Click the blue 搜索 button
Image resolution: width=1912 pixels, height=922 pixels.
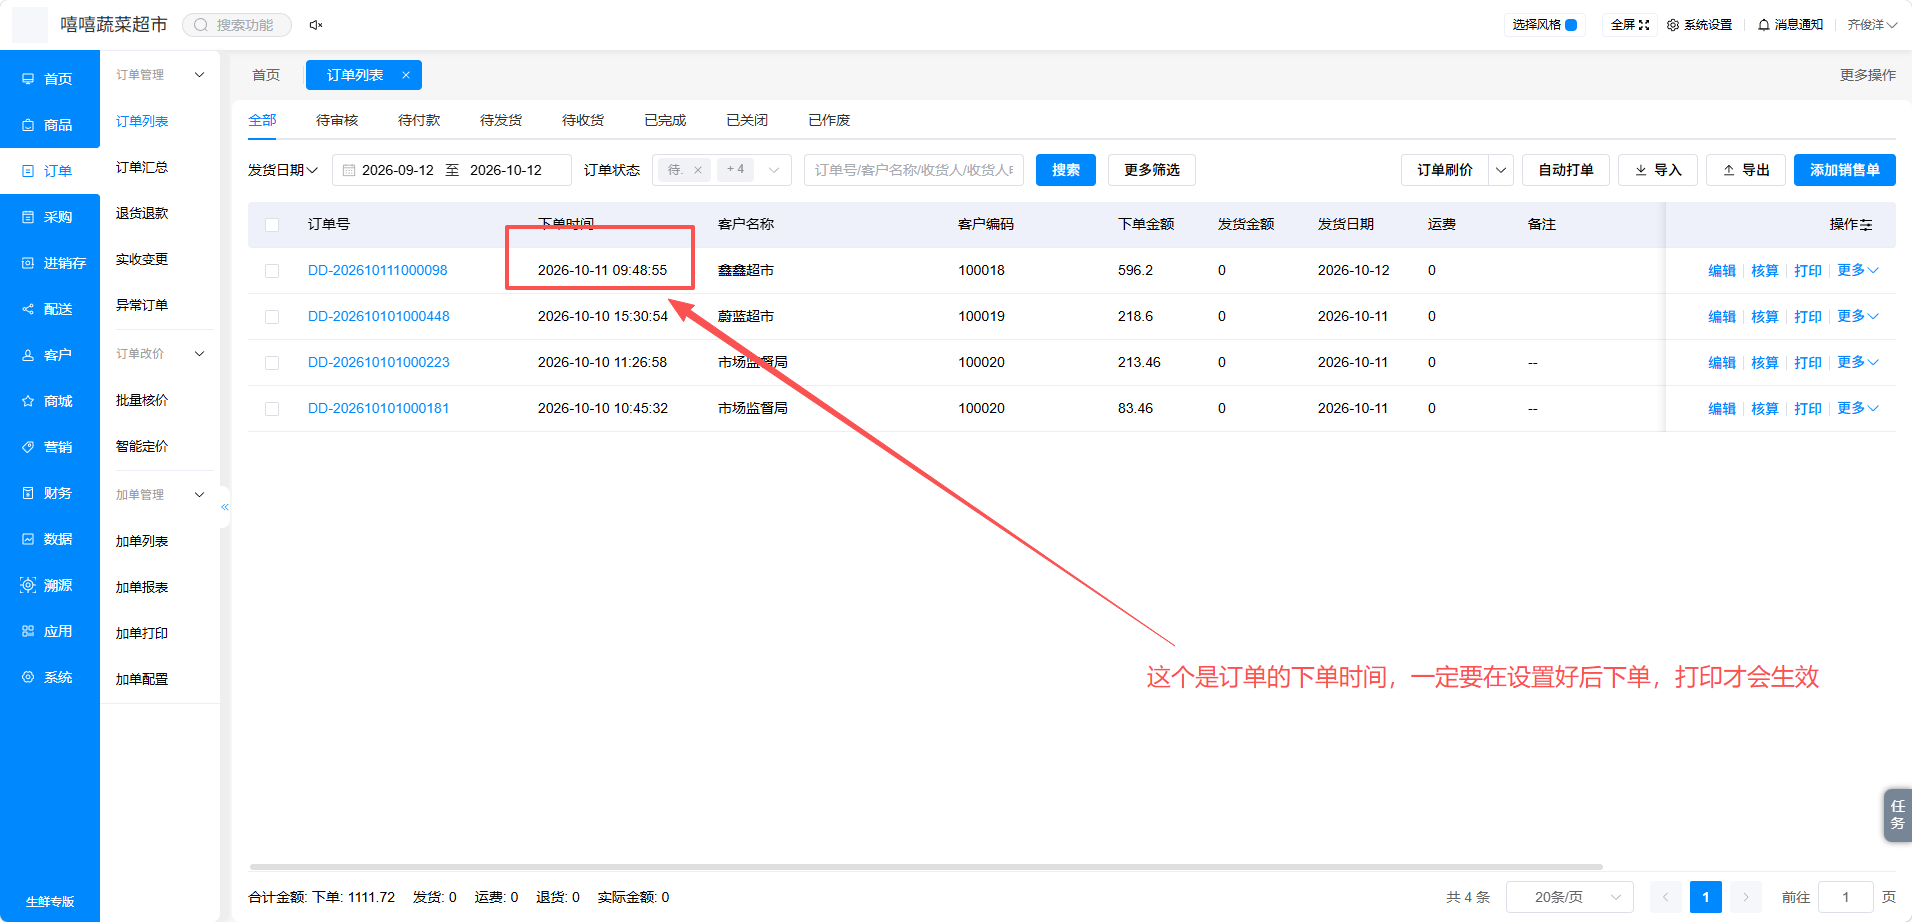tap(1066, 170)
